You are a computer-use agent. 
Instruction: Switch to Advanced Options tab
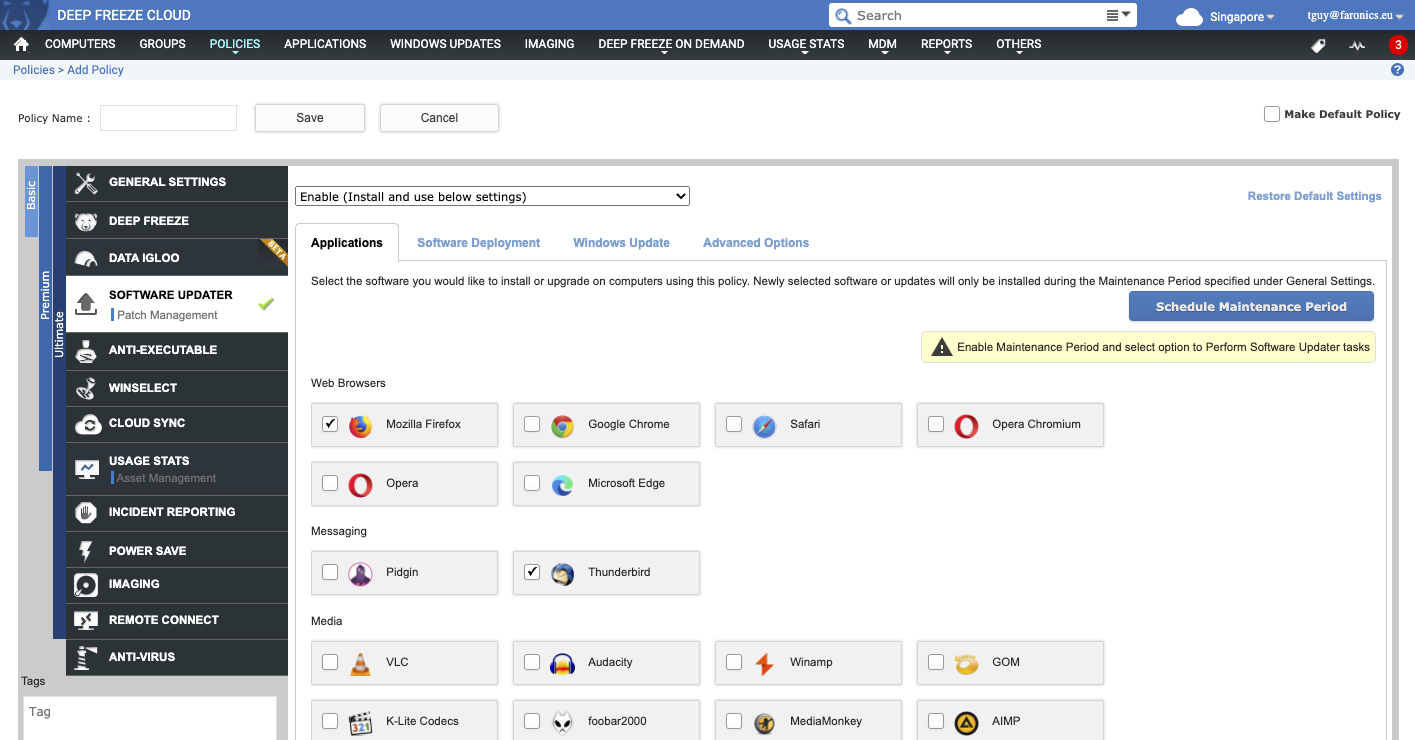point(756,243)
